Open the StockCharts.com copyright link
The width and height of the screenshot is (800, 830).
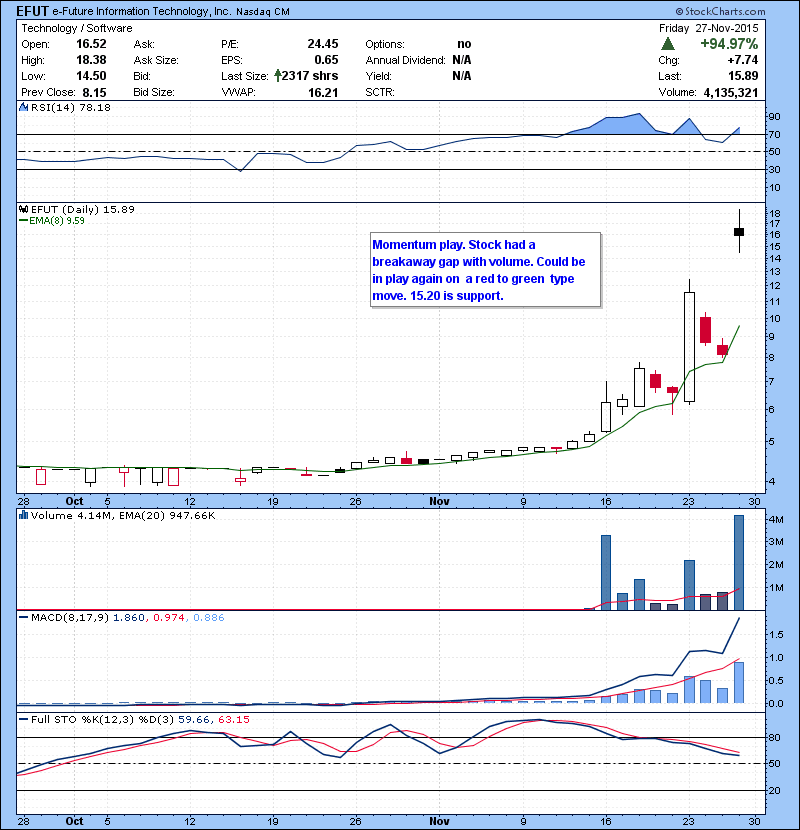[x=721, y=11]
